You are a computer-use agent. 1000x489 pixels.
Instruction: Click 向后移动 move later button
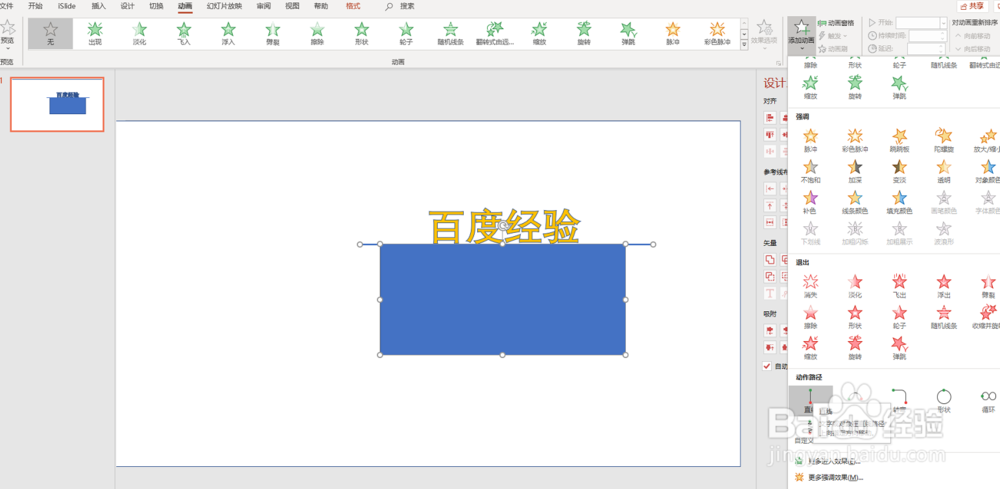pos(973,48)
